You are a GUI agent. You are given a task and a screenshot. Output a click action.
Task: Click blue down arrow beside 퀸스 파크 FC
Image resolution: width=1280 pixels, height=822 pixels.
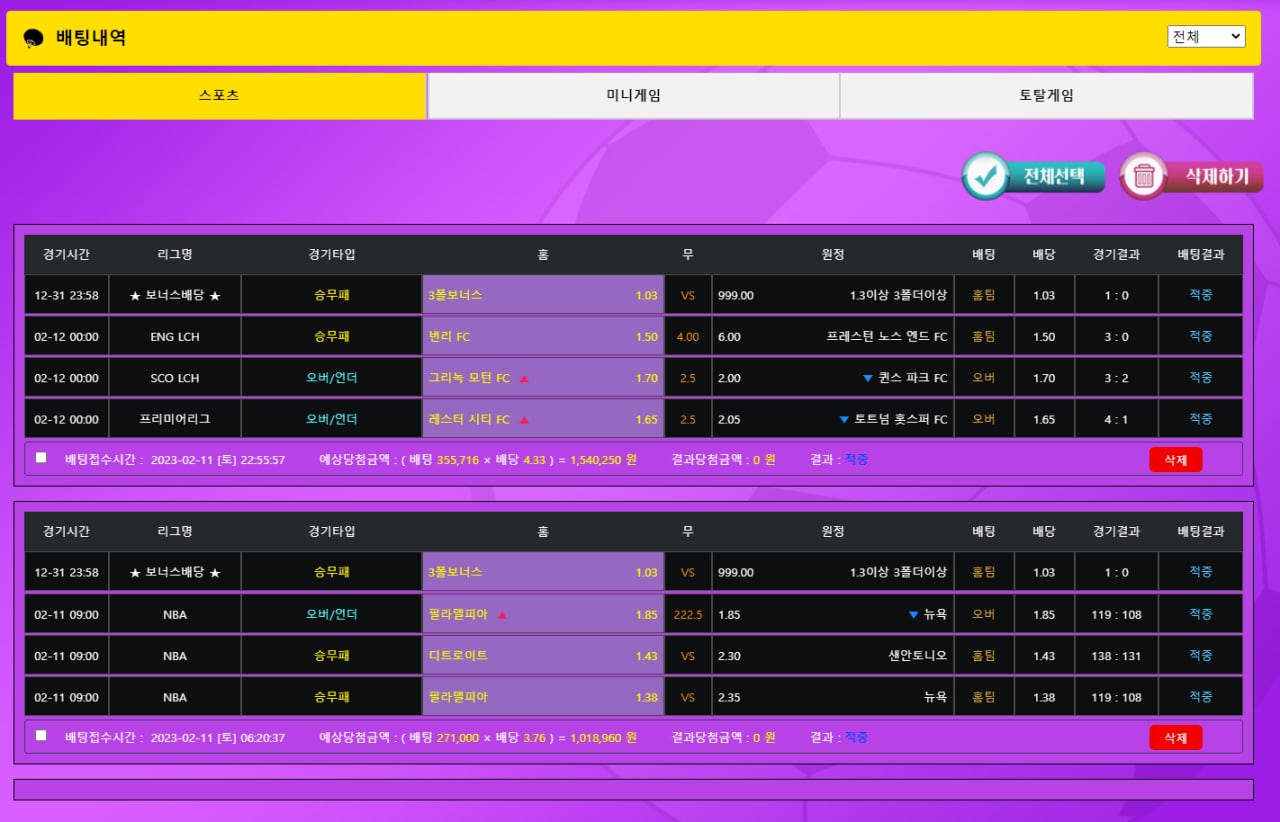tap(867, 378)
